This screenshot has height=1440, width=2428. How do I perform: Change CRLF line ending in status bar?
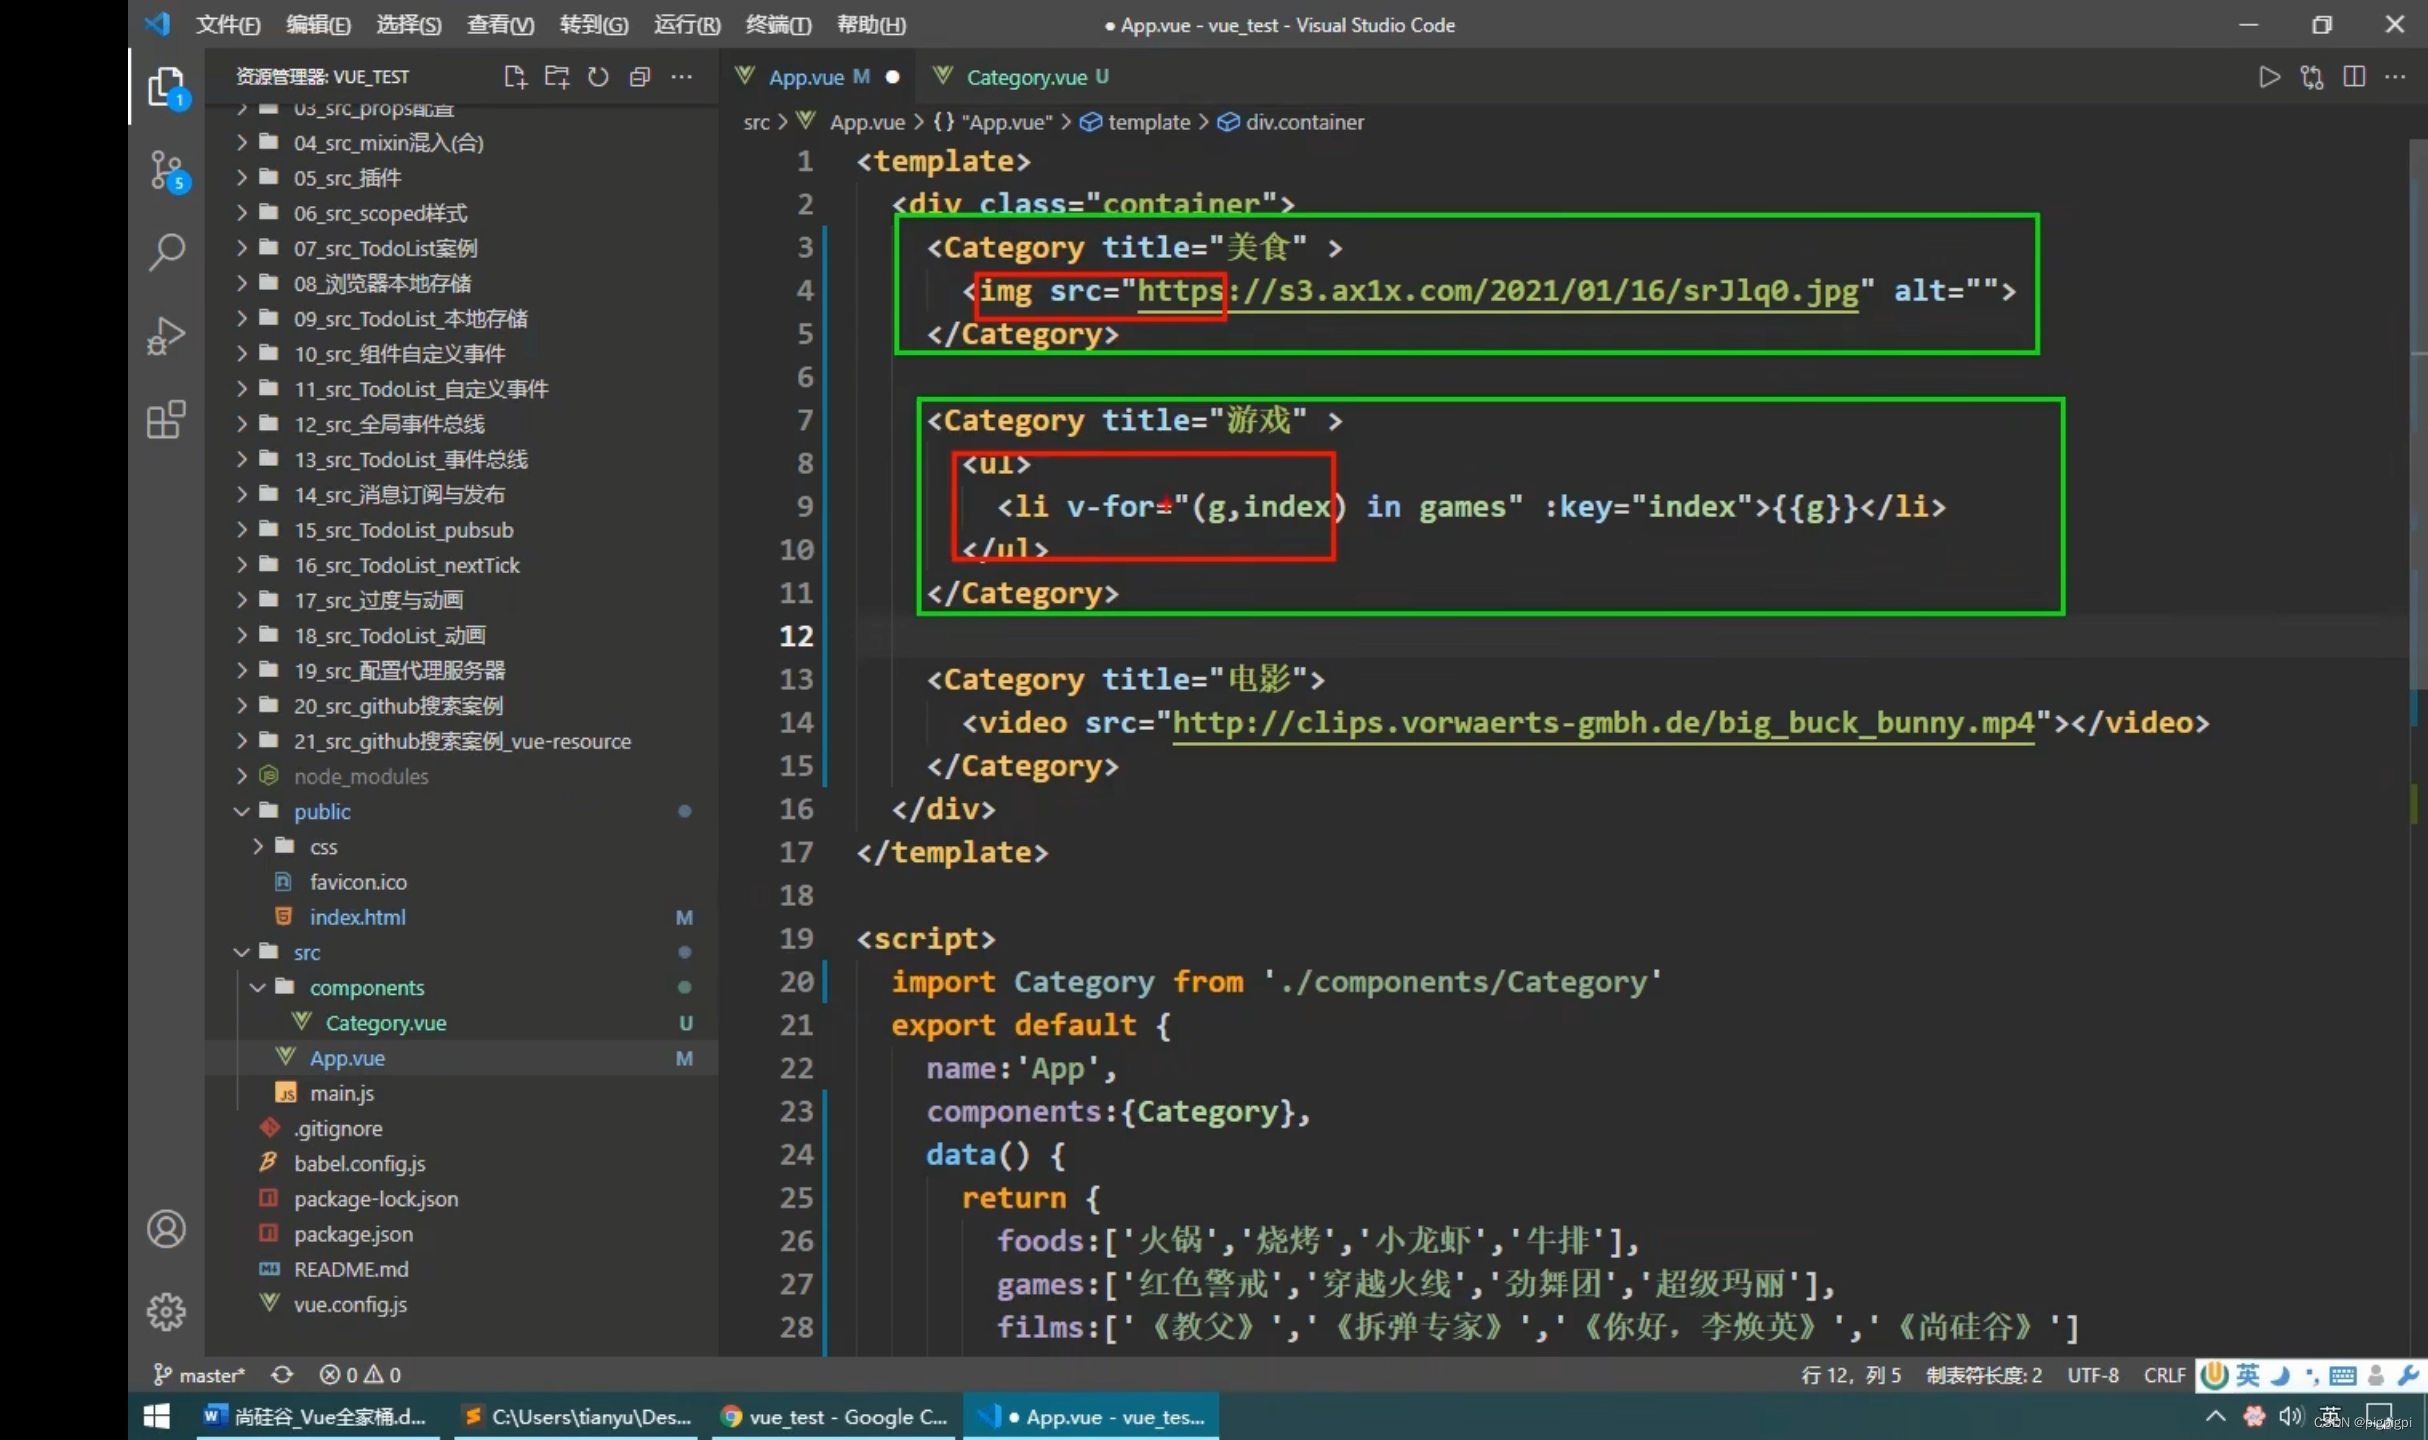click(x=2164, y=1375)
